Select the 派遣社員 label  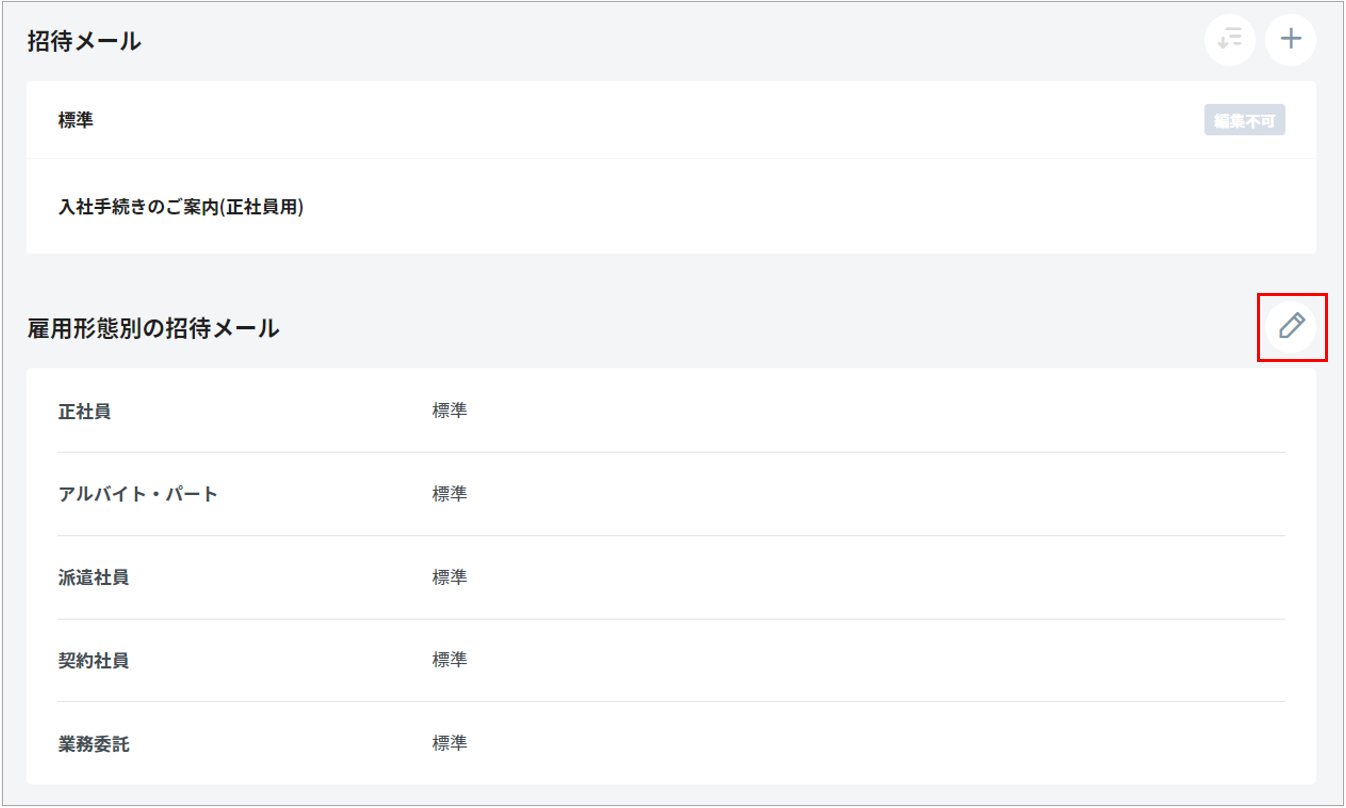click(x=93, y=577)
